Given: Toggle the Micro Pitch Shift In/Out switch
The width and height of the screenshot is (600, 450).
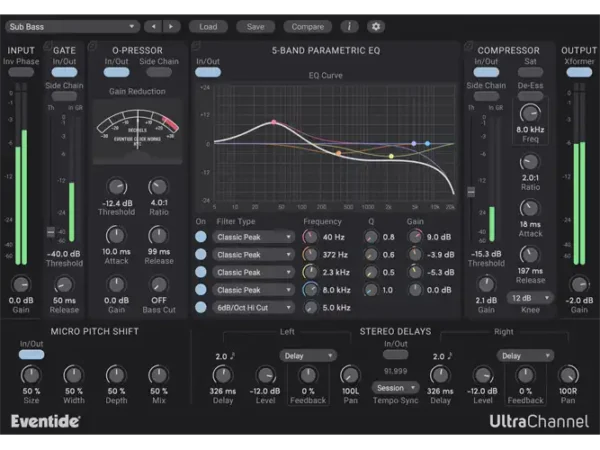Looking at the screenshot, I should coord(31,355).
